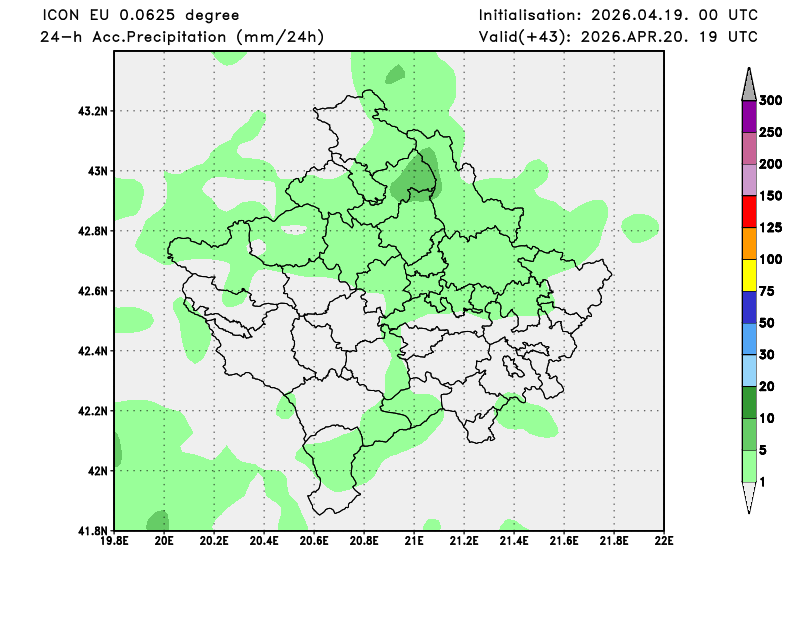The height and width of the screenshot is (618, 800).
Task: Select the red 125–150 legend swatch
Action: pyautogui.click(x=748, y=211)
